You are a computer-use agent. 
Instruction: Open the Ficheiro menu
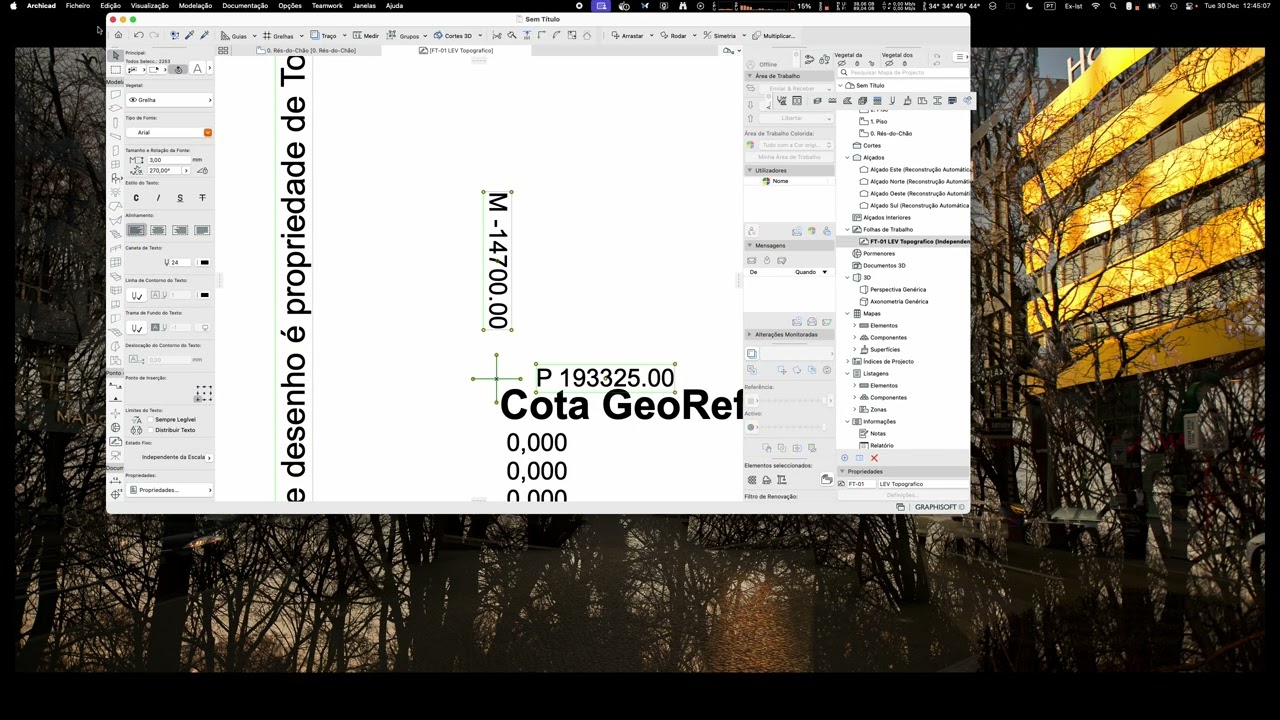(x=78, y=6)
